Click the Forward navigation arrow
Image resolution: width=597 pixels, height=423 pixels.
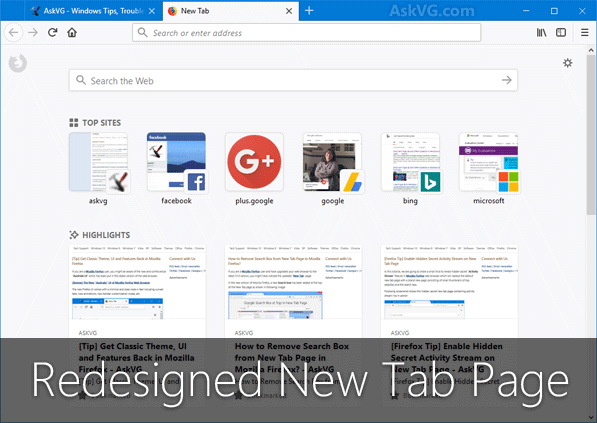(33, 33)
